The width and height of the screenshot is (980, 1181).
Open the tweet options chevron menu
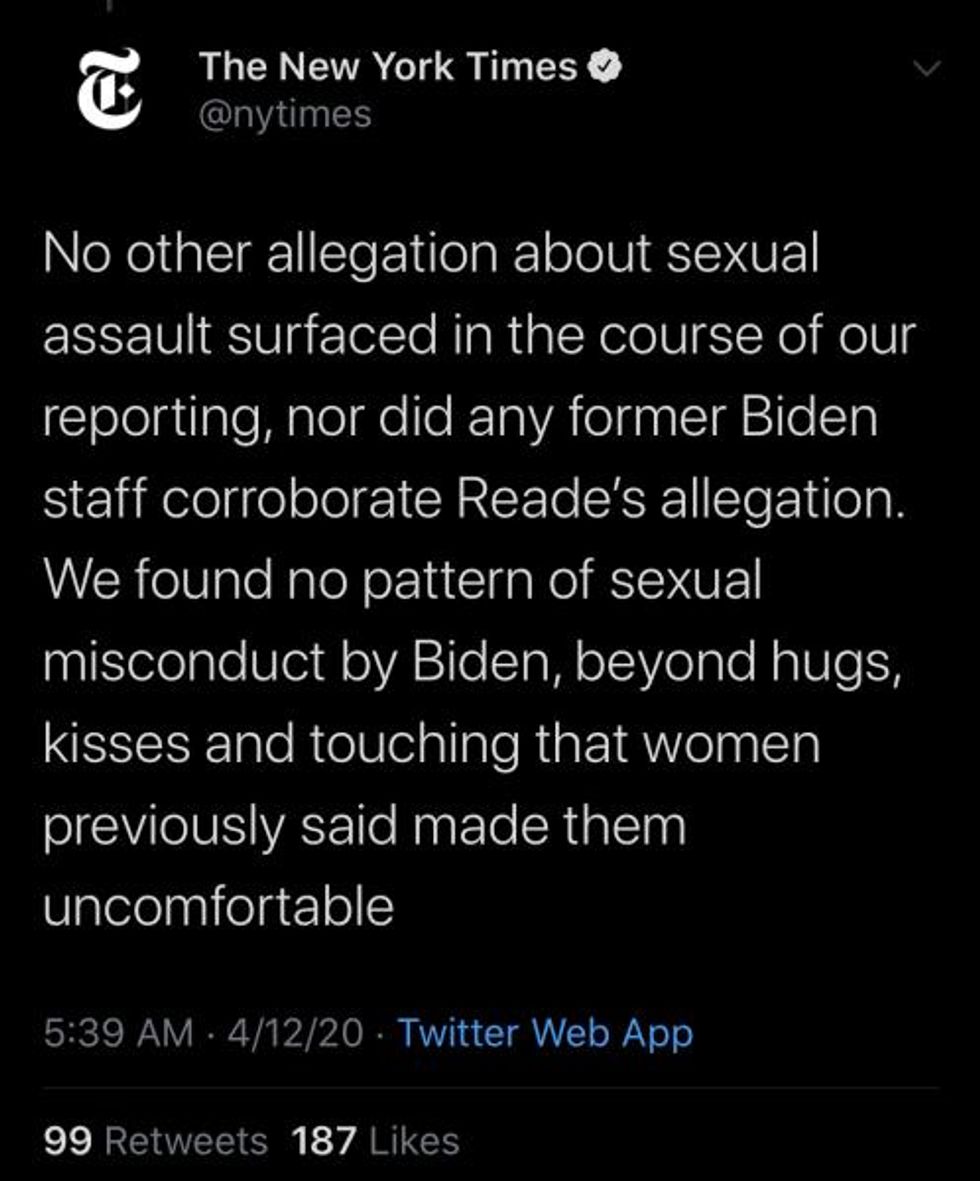coord(928,70)
